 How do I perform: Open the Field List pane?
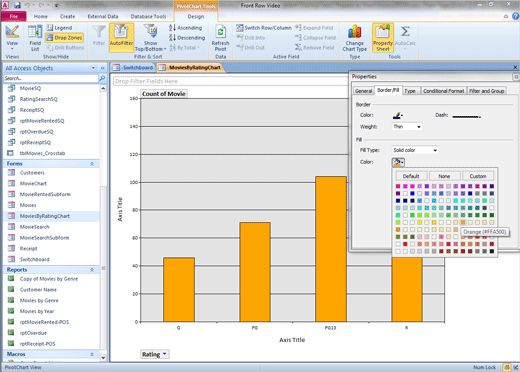pyautogui.click(x=35, y=37)
